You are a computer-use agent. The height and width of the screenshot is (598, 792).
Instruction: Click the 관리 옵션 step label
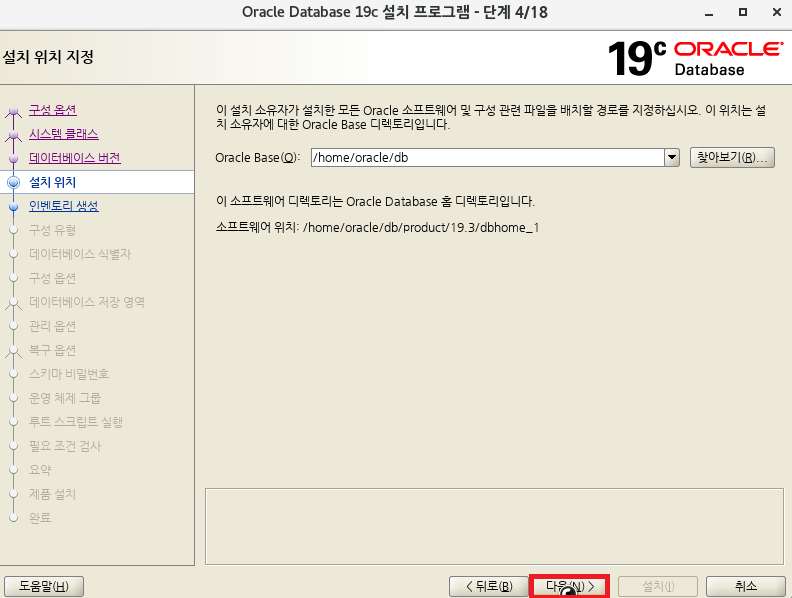(x=53, y=326)
